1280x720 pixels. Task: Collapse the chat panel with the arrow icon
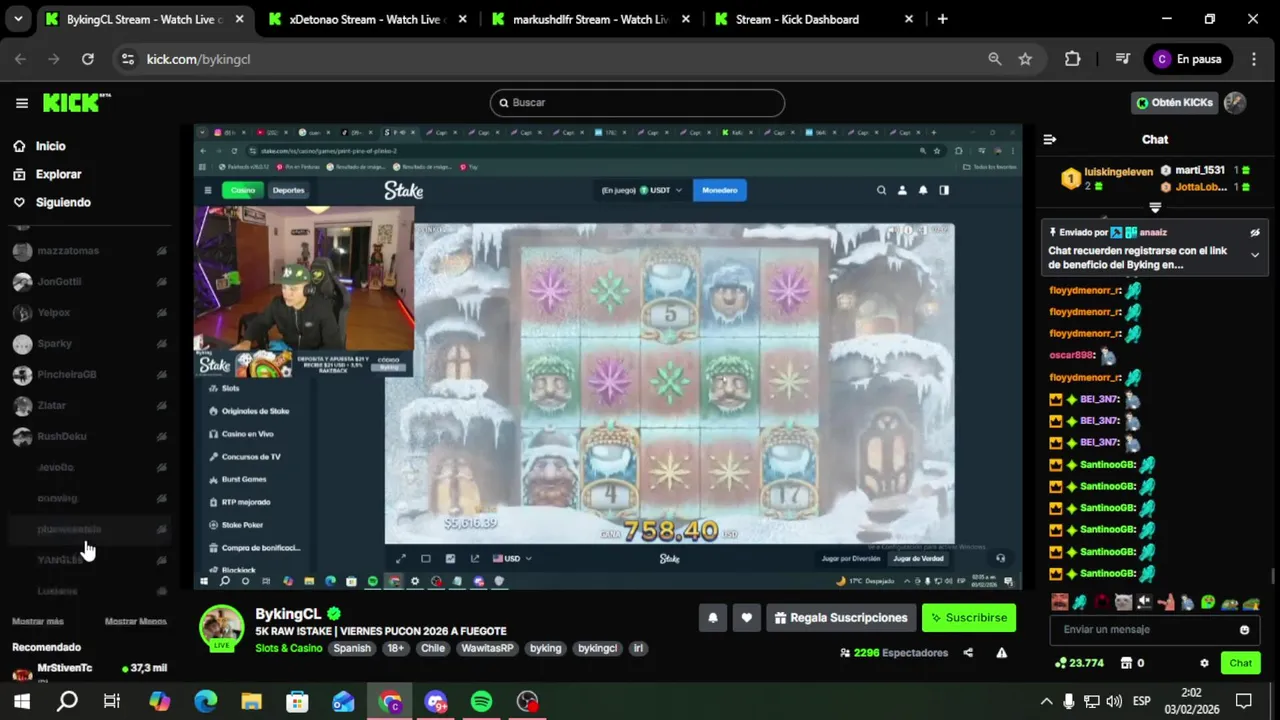(x=1049, y=140)
